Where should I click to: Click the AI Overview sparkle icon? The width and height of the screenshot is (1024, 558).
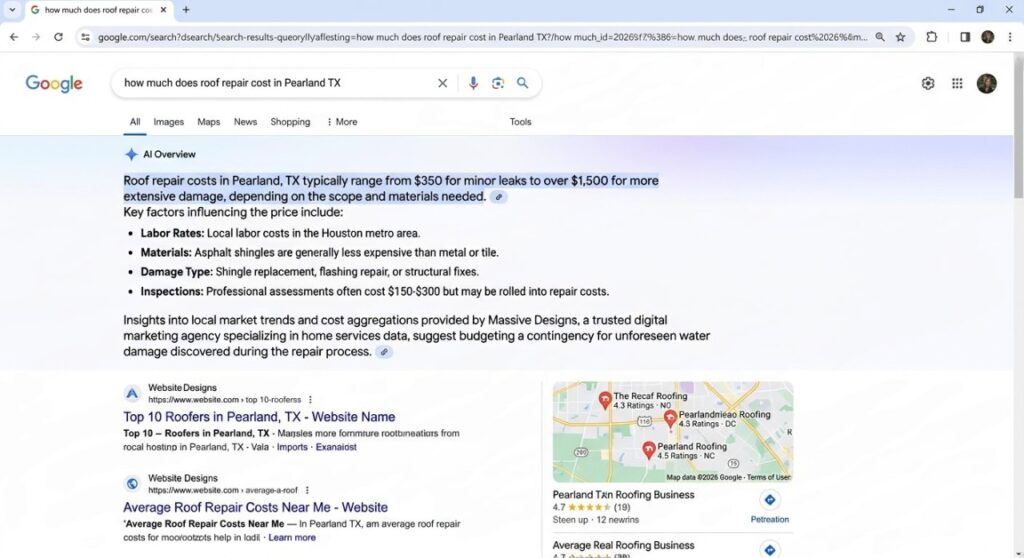131,154
